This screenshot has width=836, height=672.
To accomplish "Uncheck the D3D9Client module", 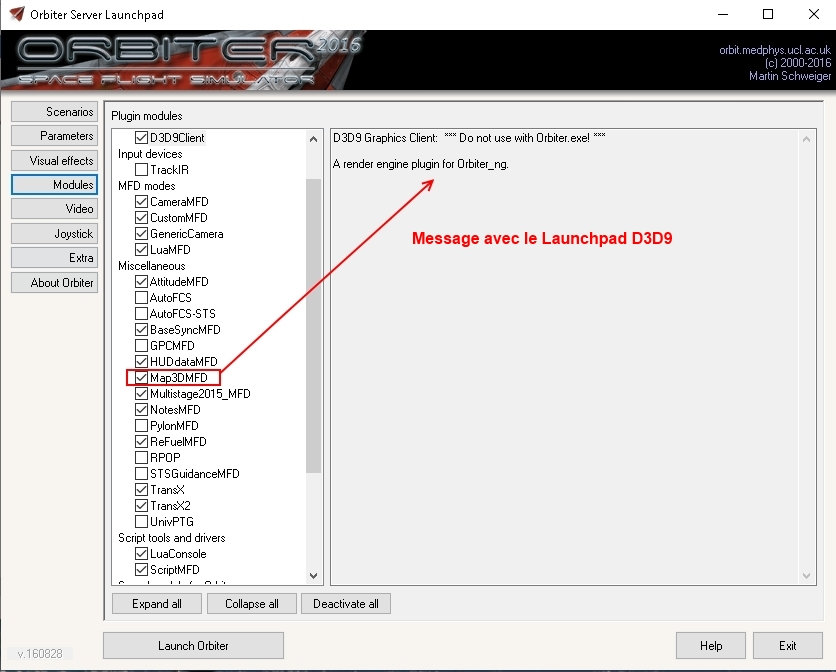I will click(x=141, y=138).
